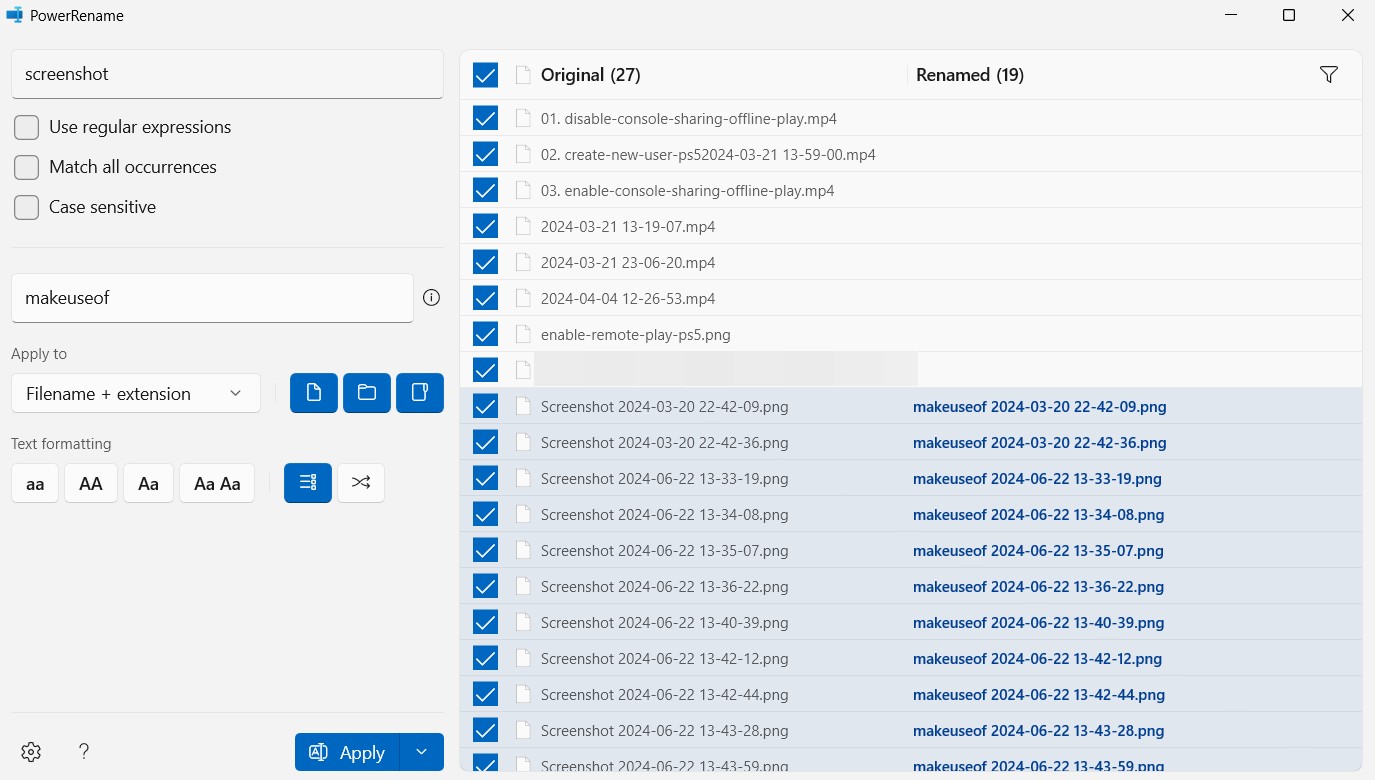Image resolution: width=1375 pixels, height=780 pixels.
Task: Select 02. create-new-user-ps52024-03-21 13-59-00.mp4 row
Action: (911, 154)
